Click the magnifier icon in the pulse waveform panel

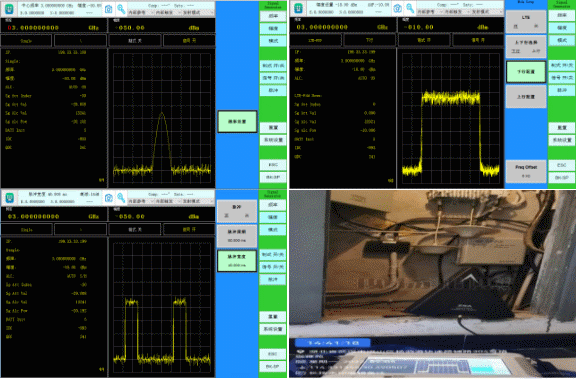[121, 198]
